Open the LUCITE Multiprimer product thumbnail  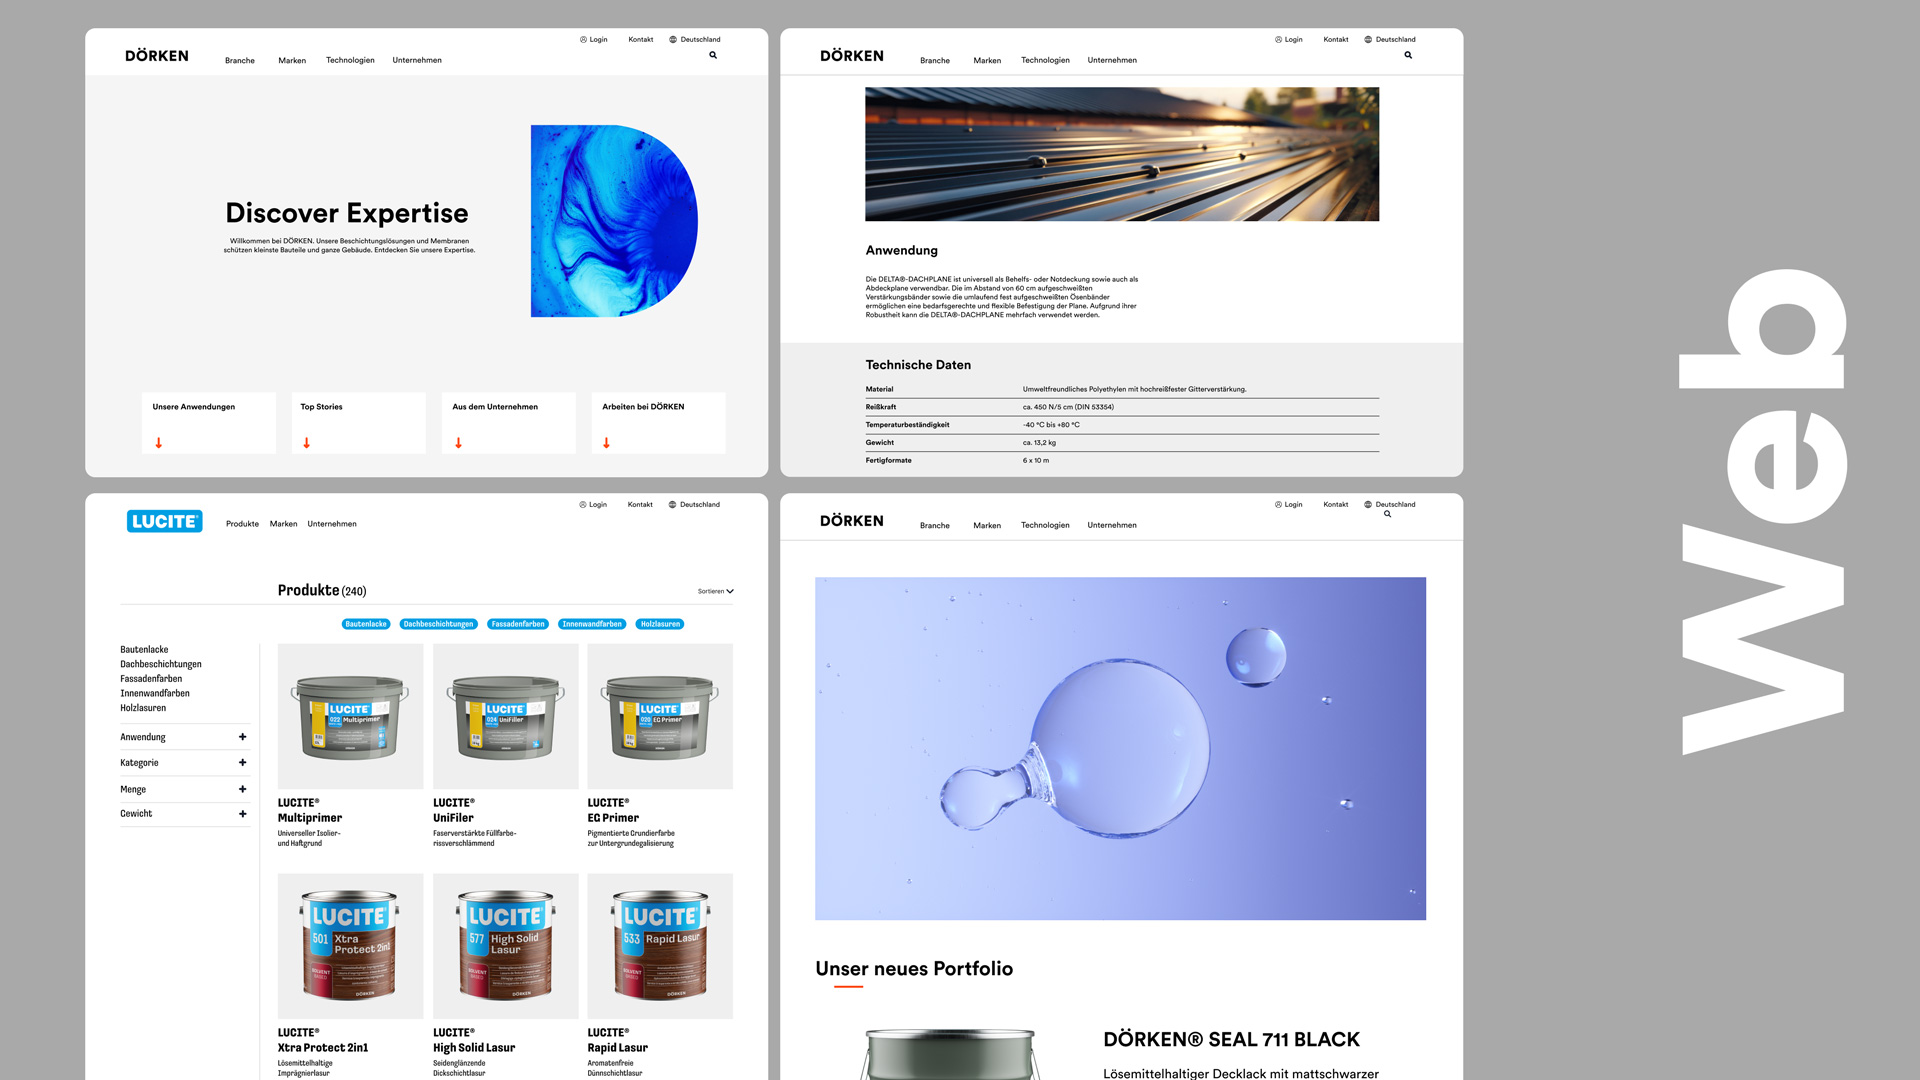pyautogui.click(x=350, y=716)
